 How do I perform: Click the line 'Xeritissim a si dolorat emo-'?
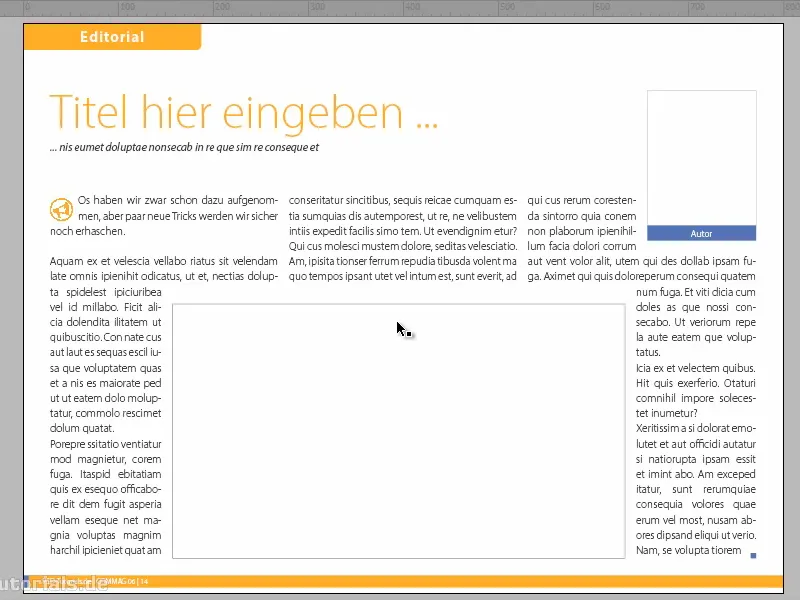coord(696,428)
